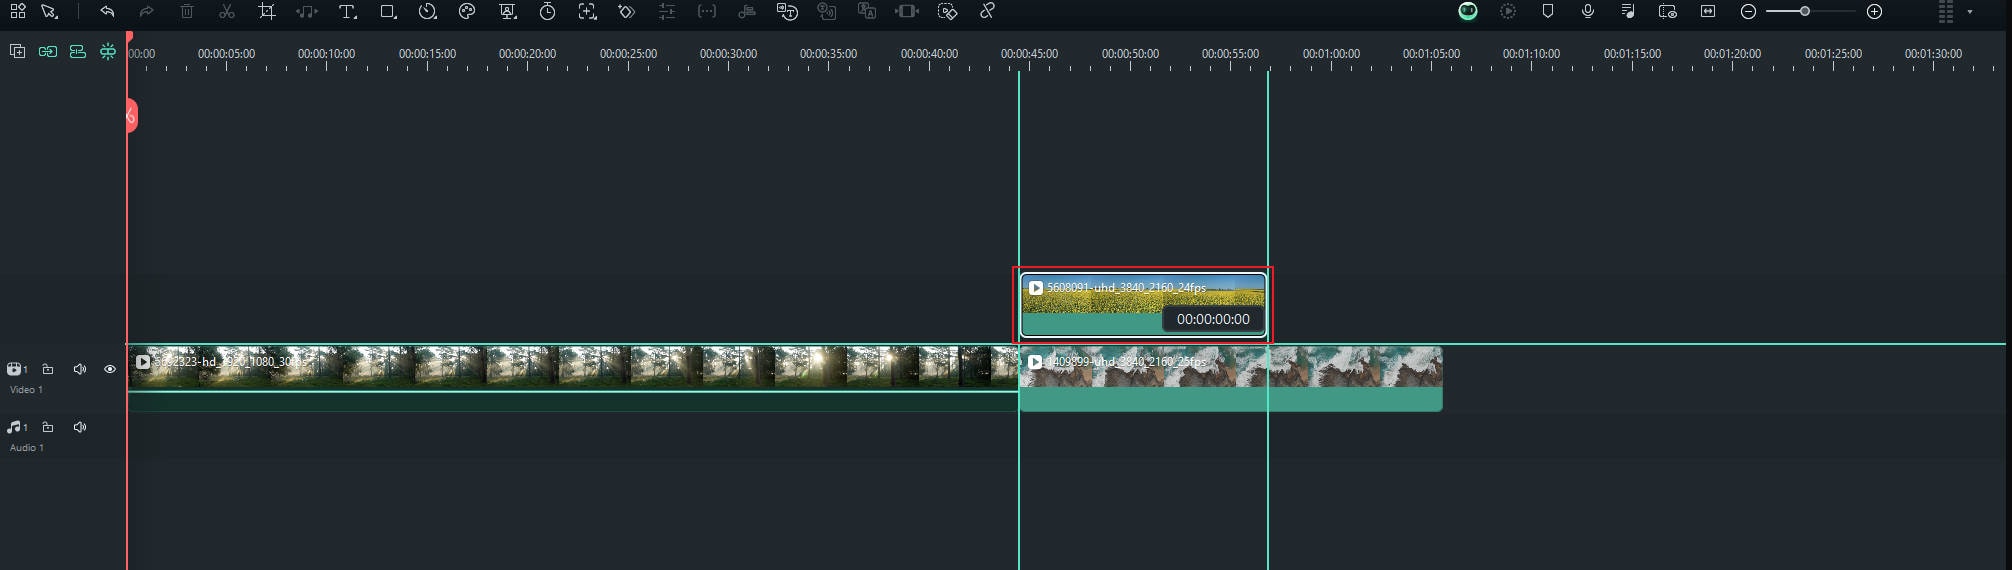Select the crop tool
The height and width of the screenshot is (570, 2012).
(267, 11)
